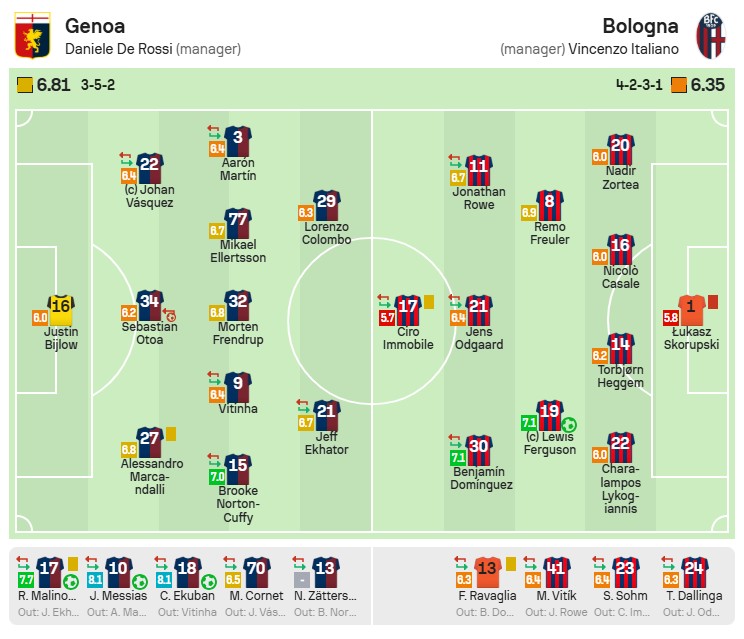Click the Bologna club crest logo
This screenshot has width=744, height=639.
pyautogui.click(x=711, y=35)
